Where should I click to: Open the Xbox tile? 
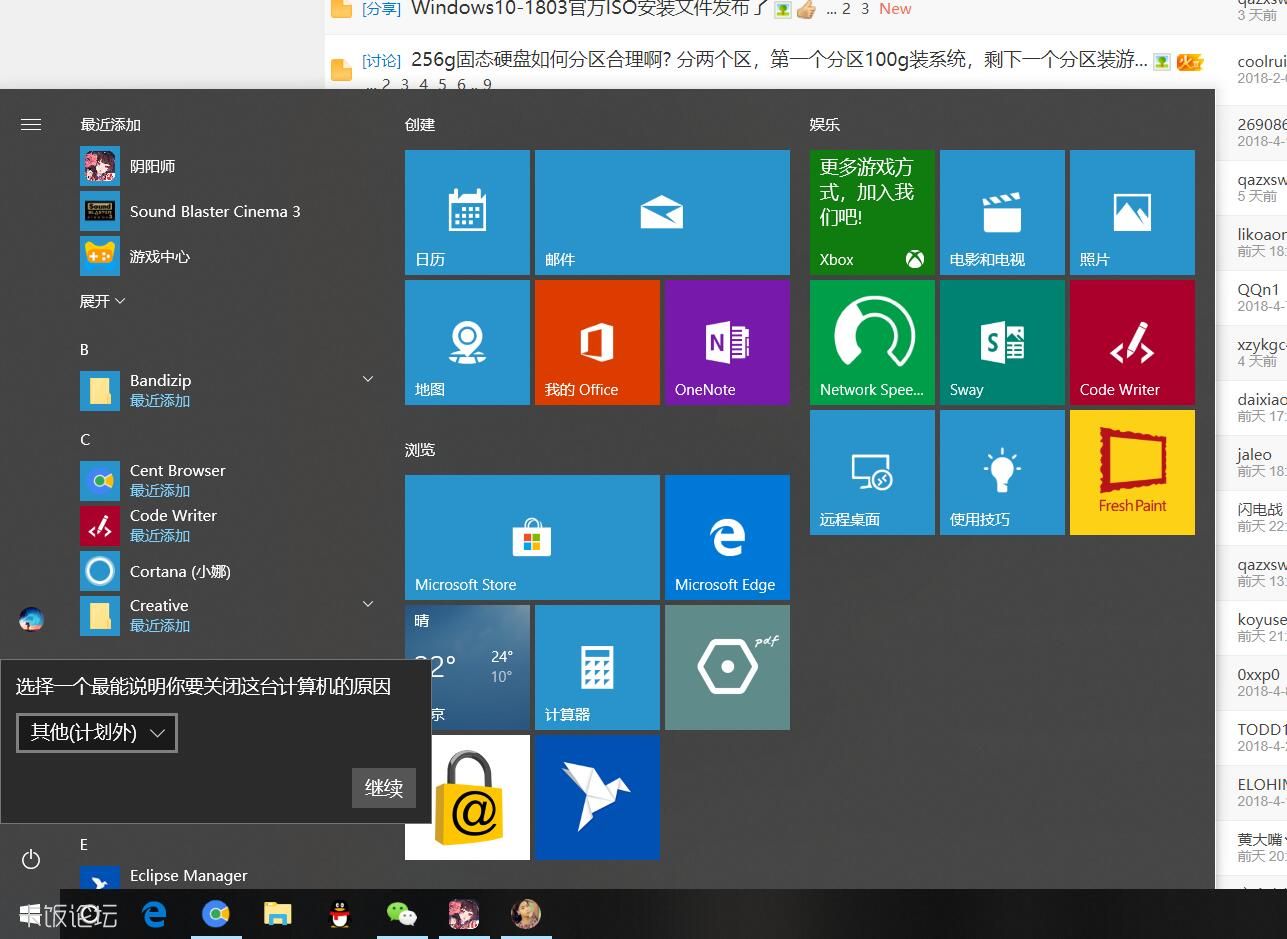point(872,212)
